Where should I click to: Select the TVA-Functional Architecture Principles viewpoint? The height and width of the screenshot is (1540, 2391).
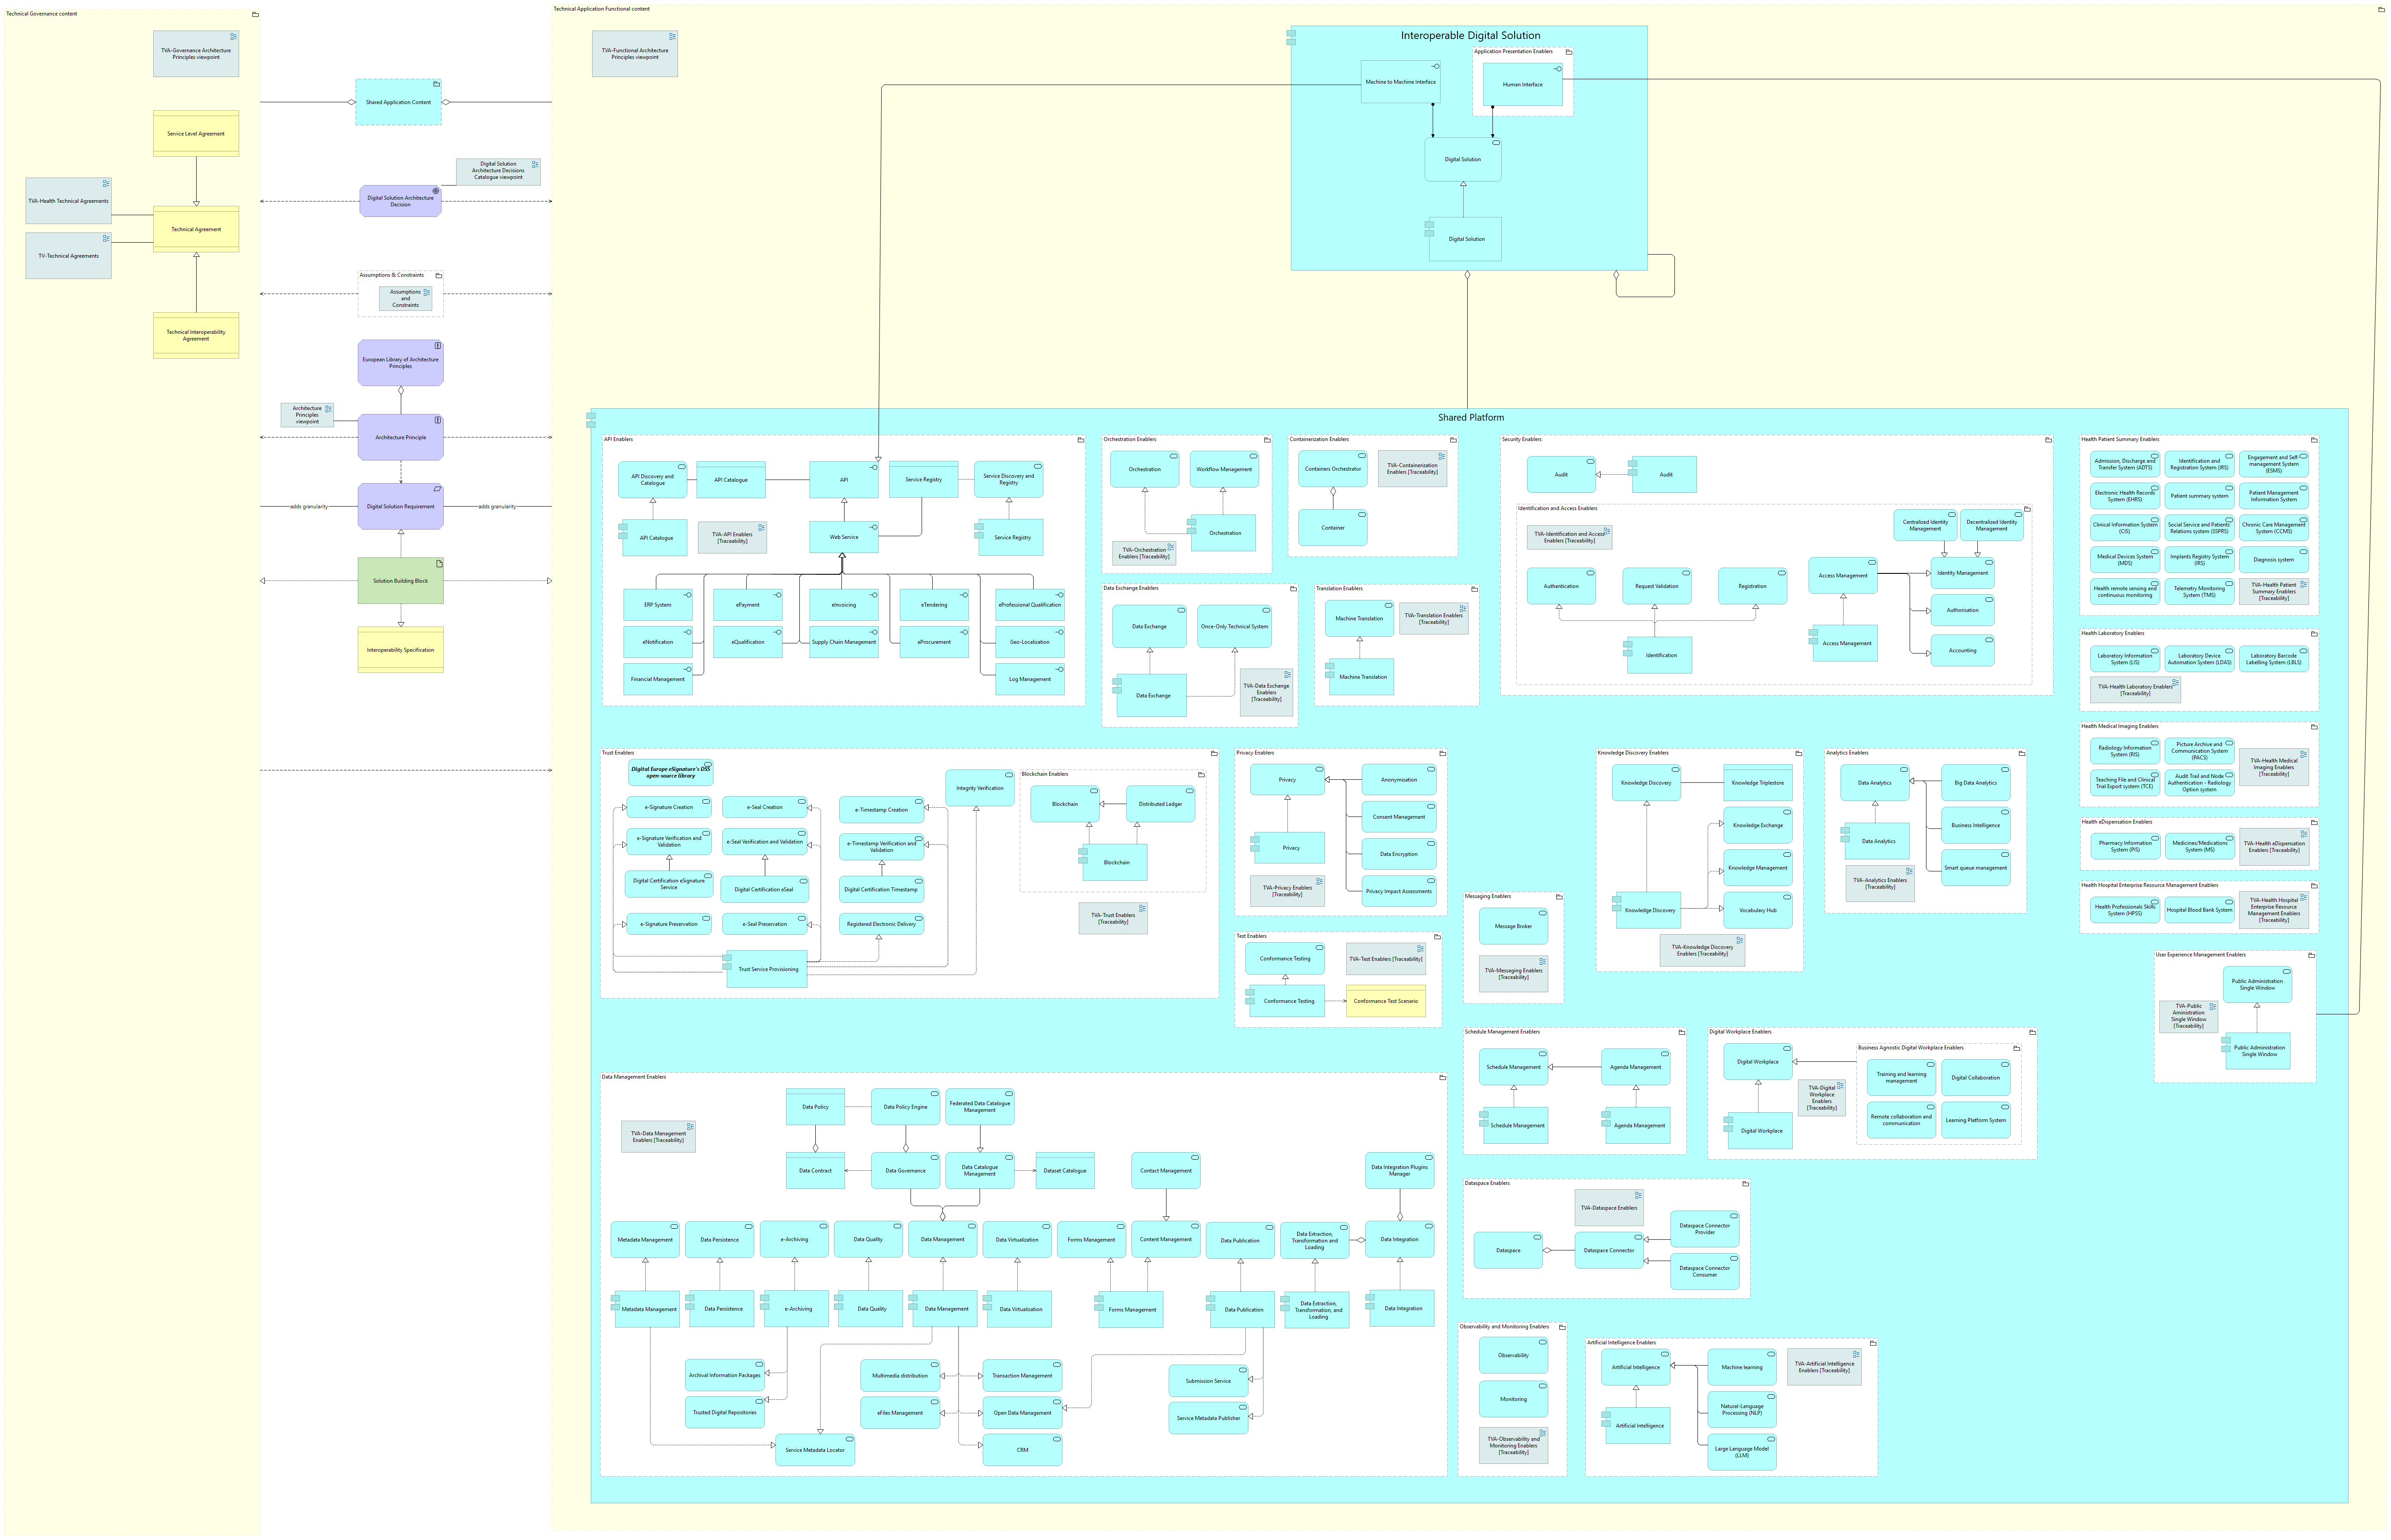coord(635,54)
